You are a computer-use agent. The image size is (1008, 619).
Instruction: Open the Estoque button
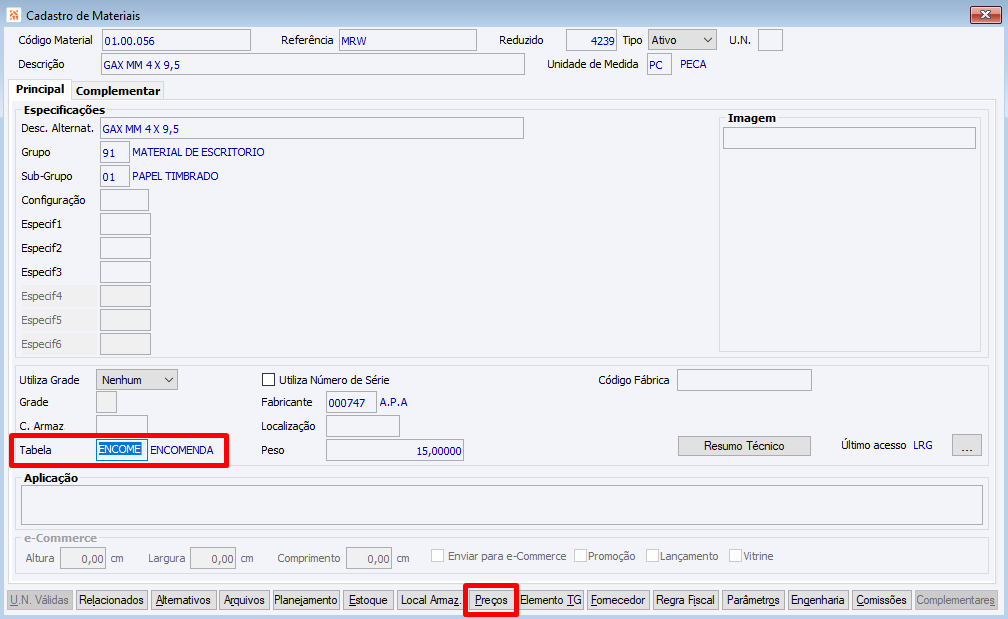point(368,600)
